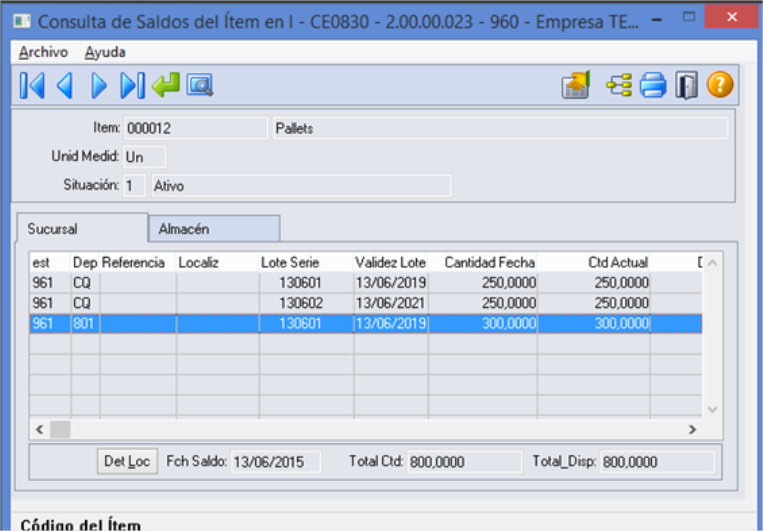Click the Unid Medid field Un

coord(145,157)
